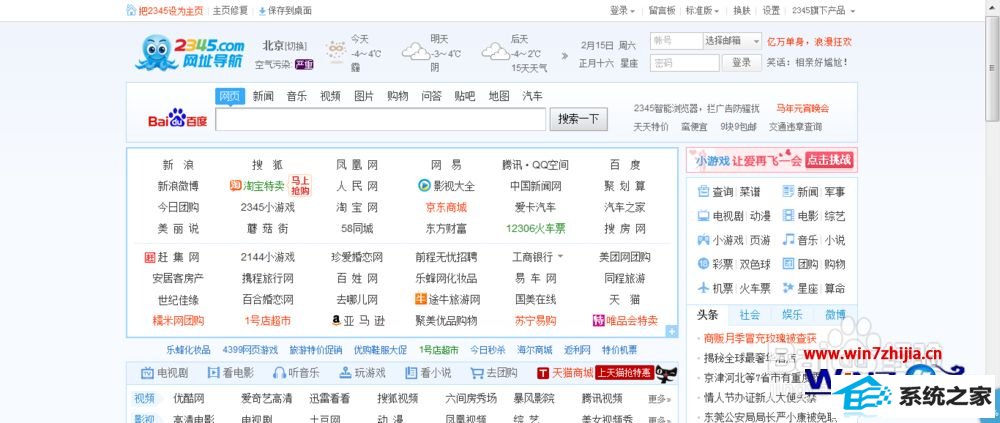Click the 特 icon beside 唯品会特卖
The width and height of the screenshot is (1000, 423).
point(598,320)
